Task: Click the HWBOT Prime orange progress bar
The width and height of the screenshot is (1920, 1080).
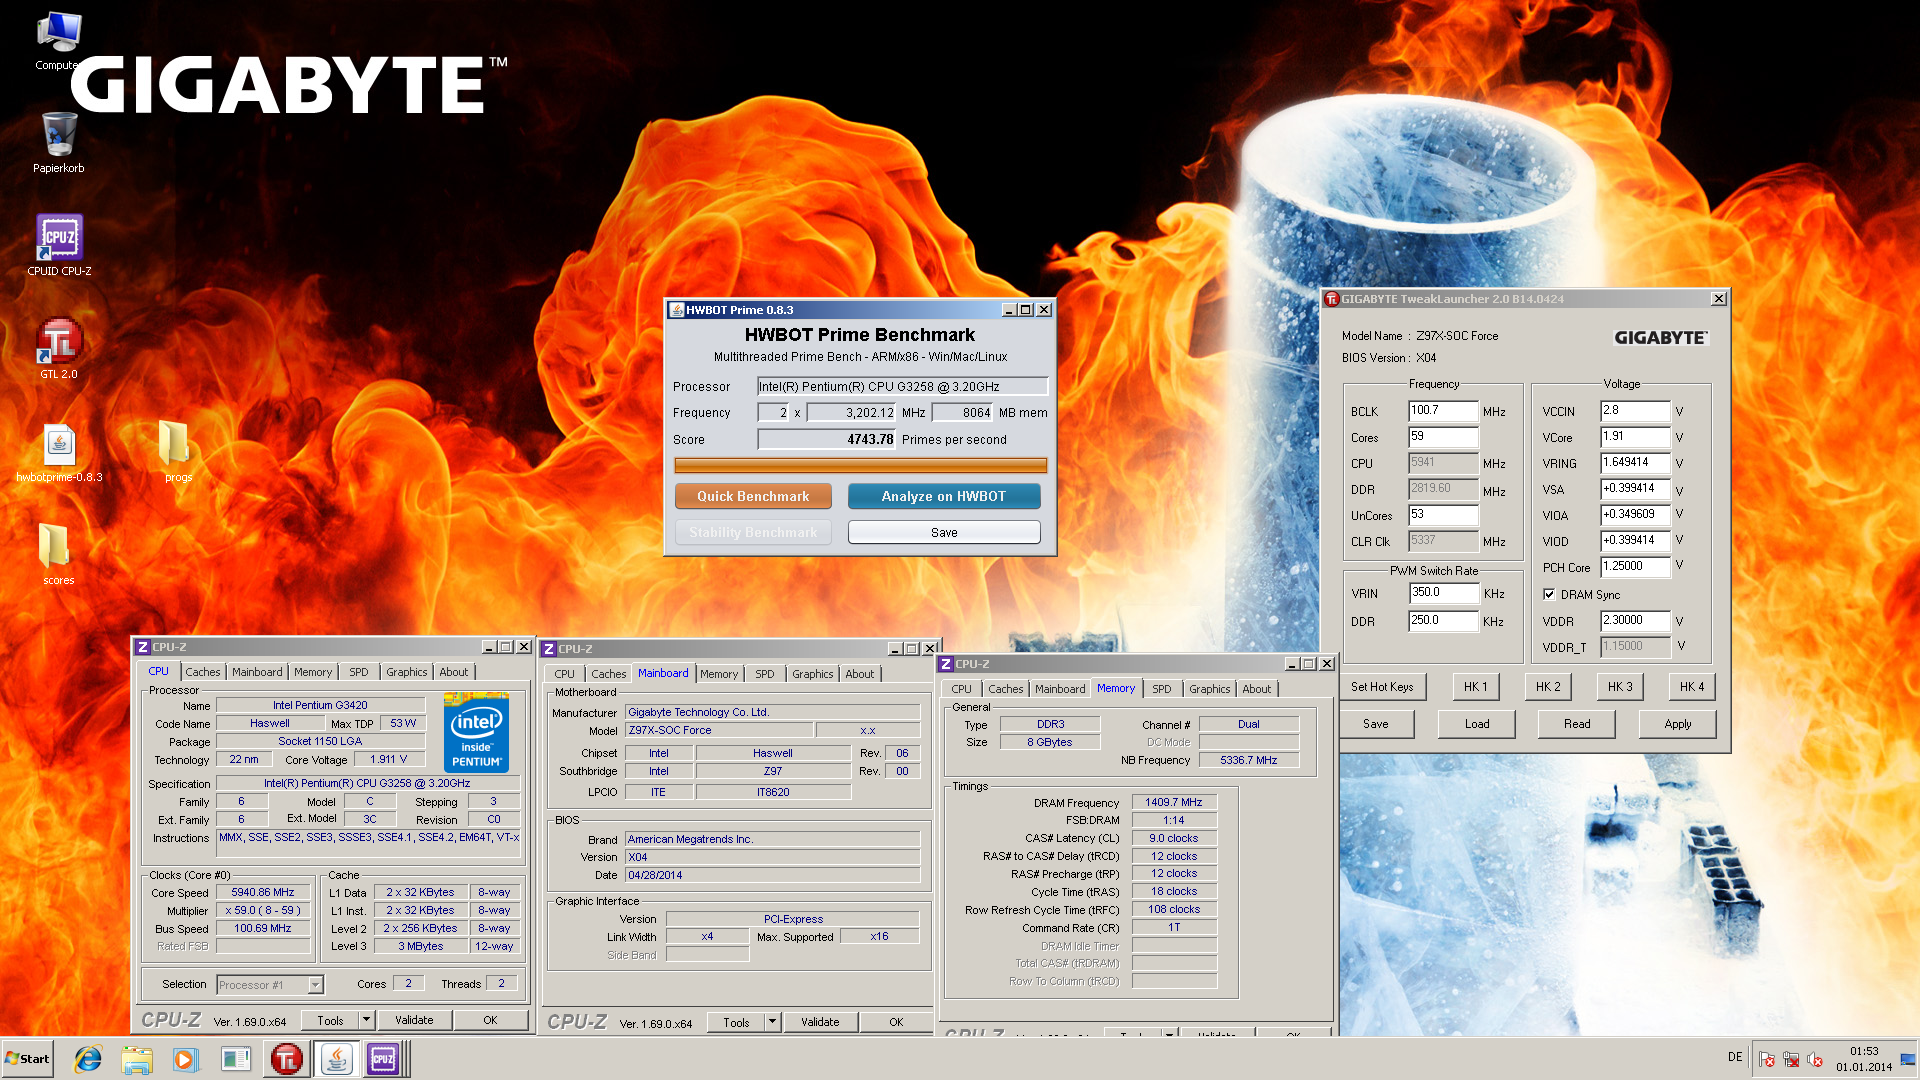Action: [860, 465]
